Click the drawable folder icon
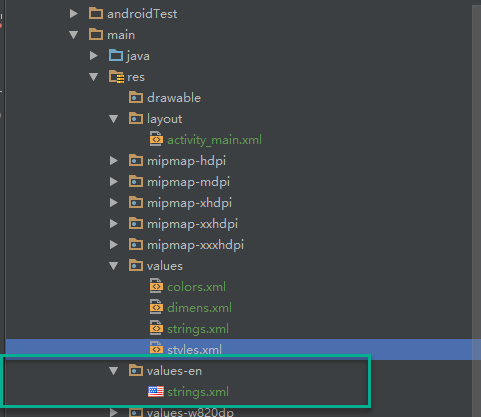Image resolution: width=481 pixels, height=417 pixels. click(136, 97)
